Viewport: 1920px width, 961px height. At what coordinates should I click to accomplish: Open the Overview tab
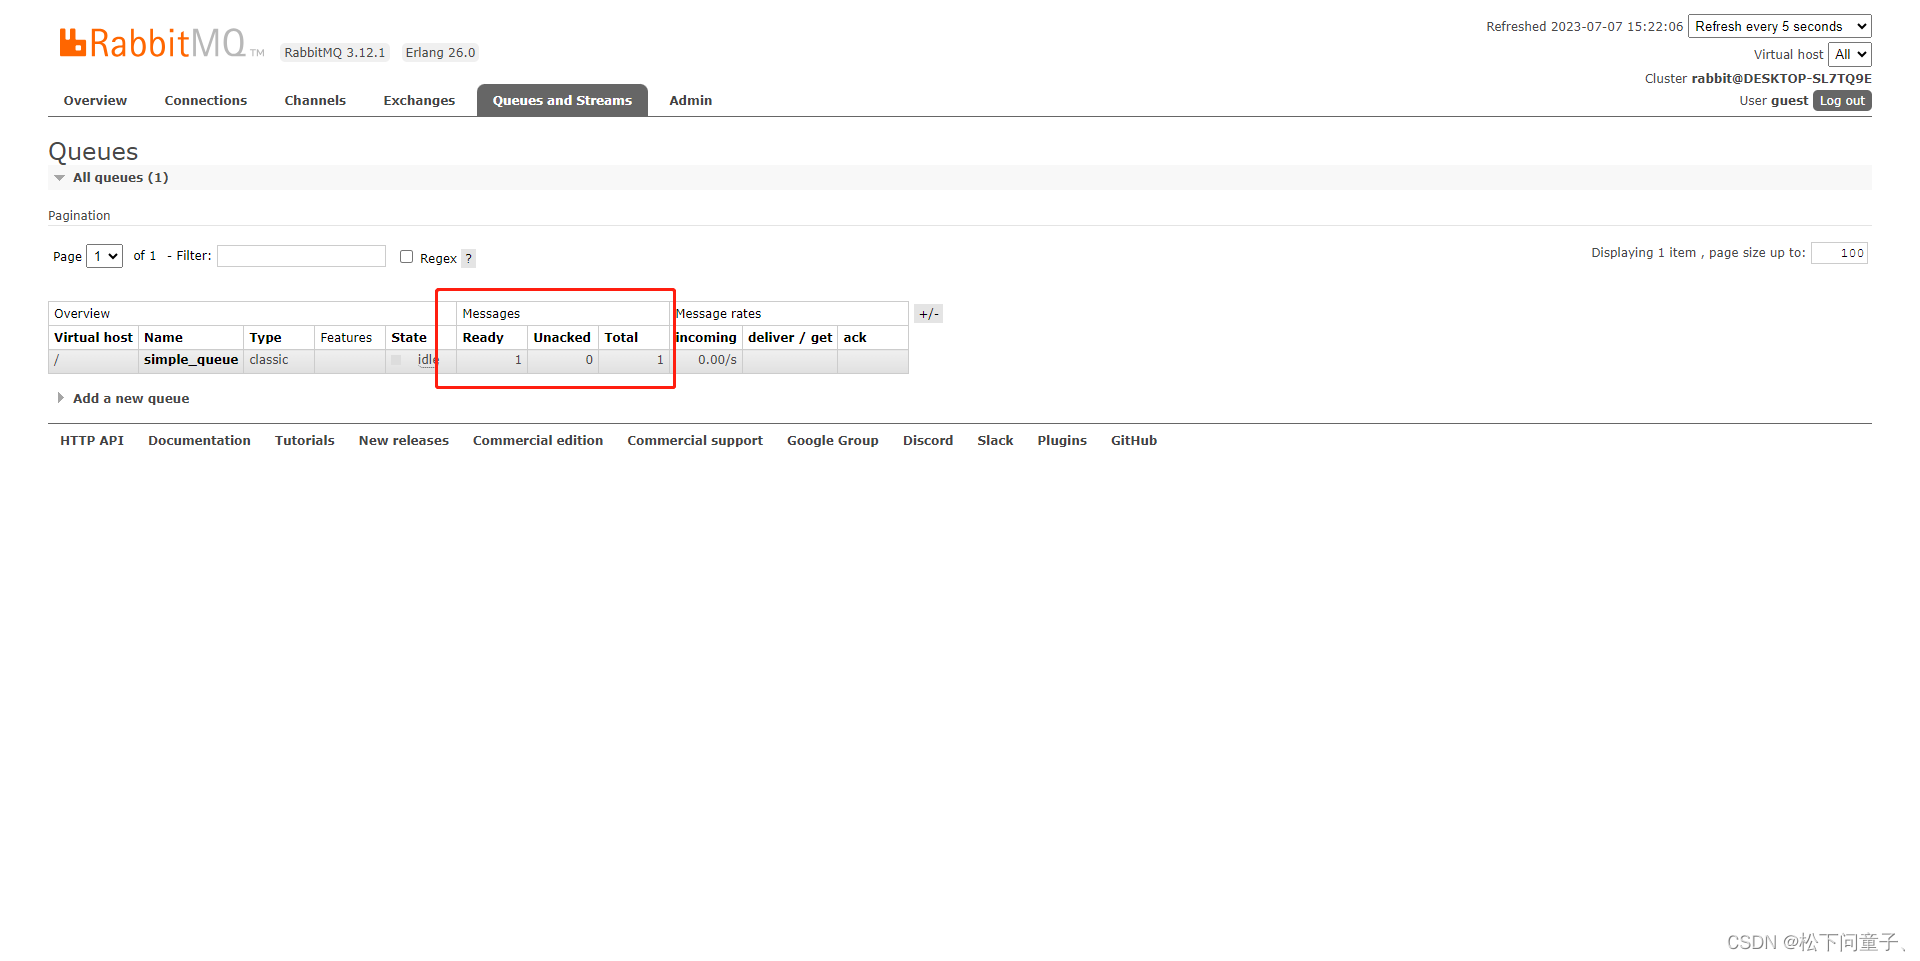point(95,101)
